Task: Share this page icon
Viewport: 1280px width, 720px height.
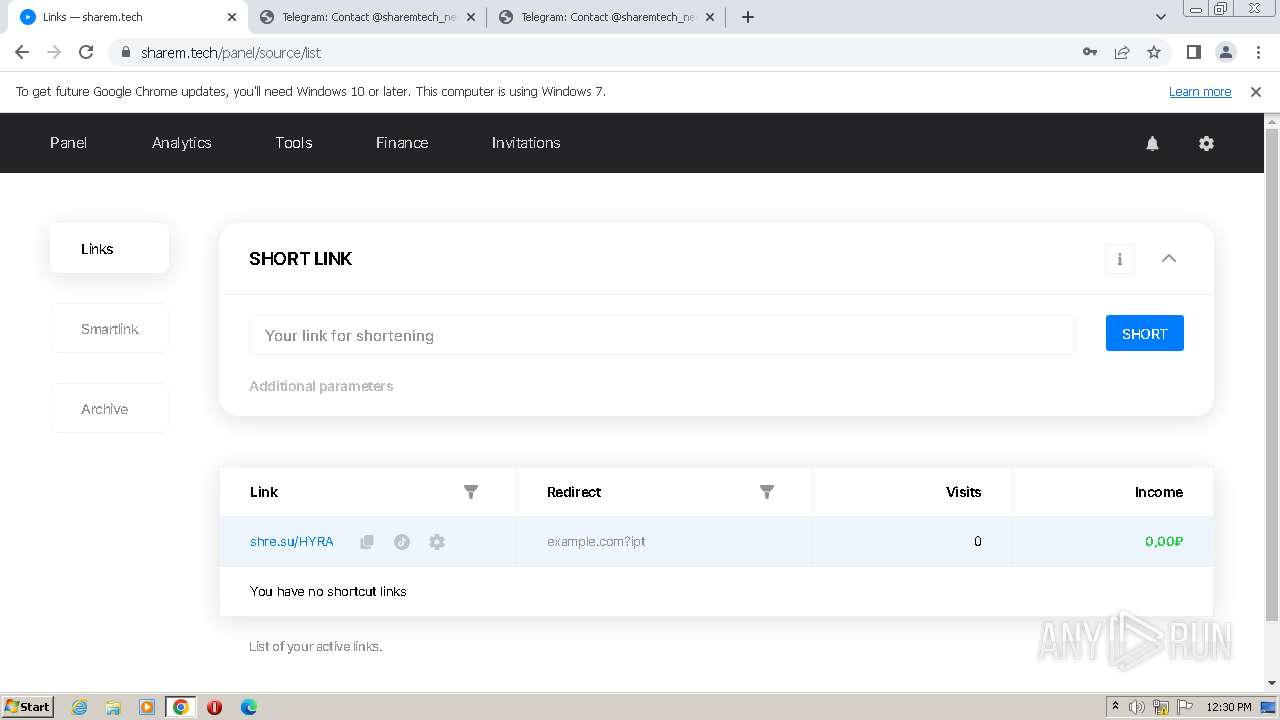Action: click(1122, 52)
